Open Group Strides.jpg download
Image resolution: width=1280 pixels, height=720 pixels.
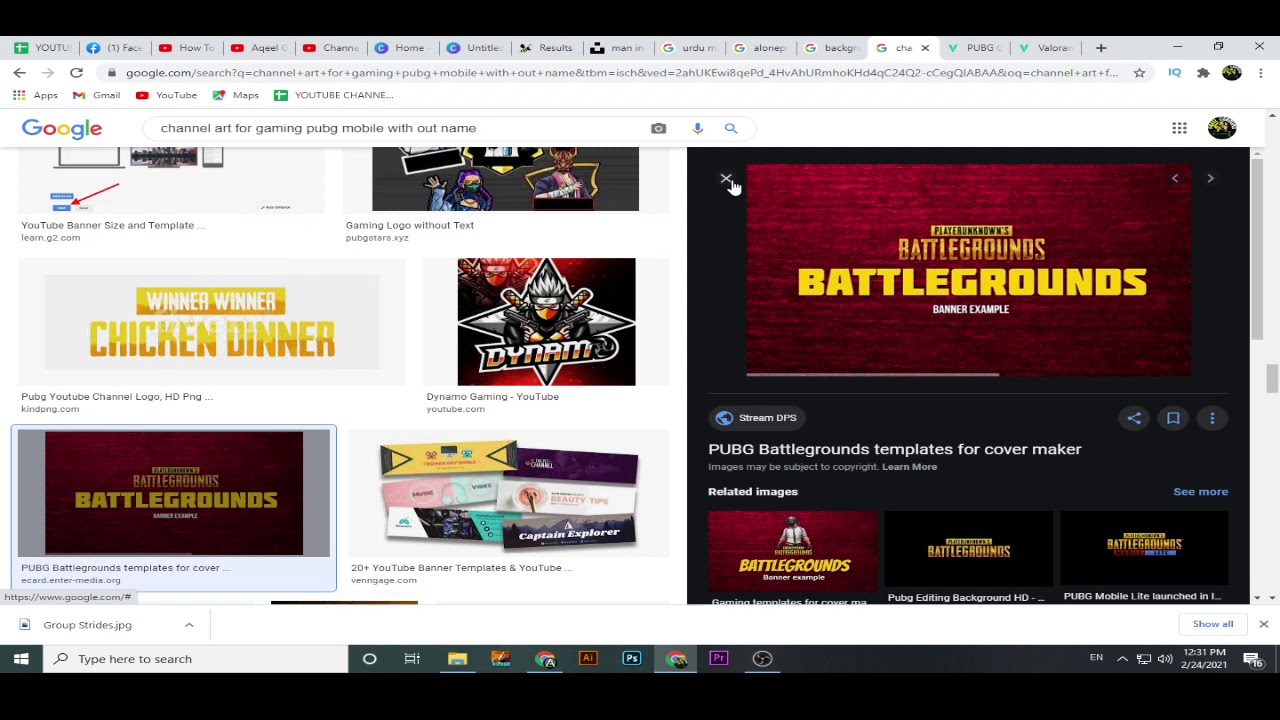click(88, 625)
